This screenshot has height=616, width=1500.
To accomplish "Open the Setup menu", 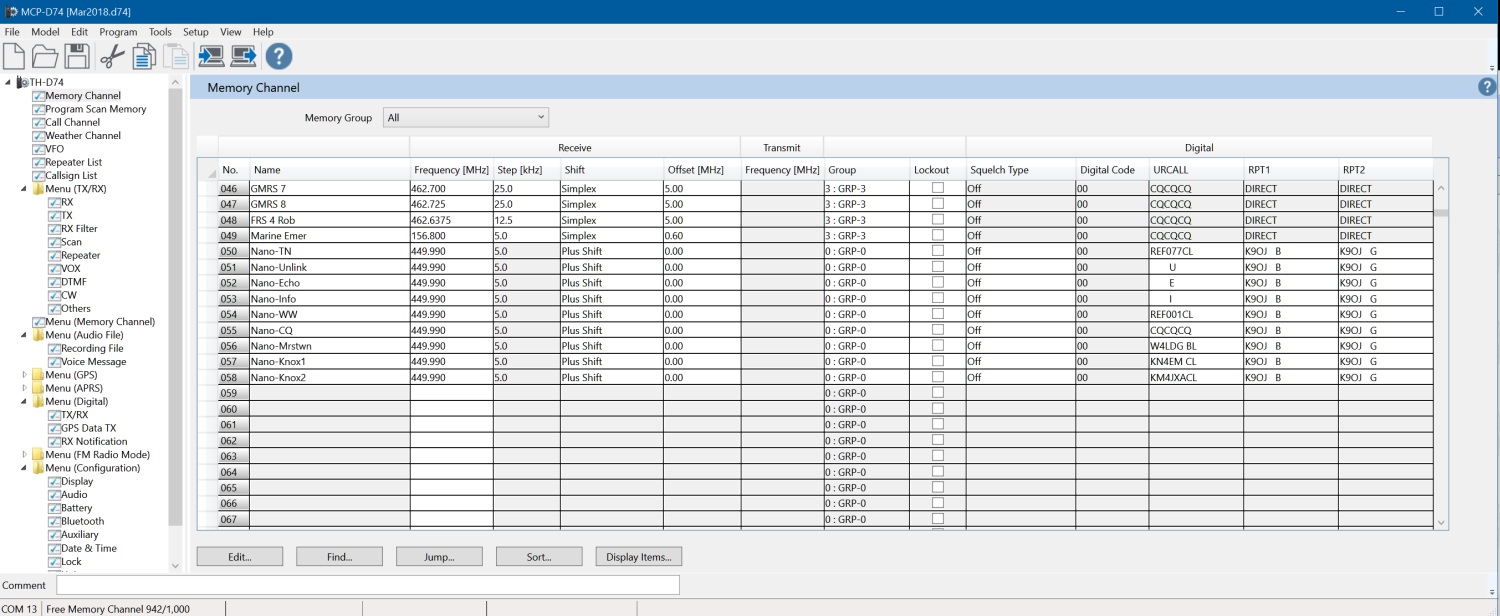I will pos(196,32).
